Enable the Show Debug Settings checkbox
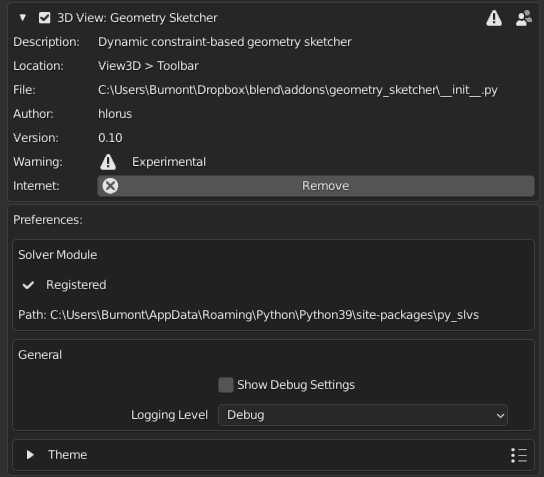This screenshot has width=544, height=477. tap(226, 385)
